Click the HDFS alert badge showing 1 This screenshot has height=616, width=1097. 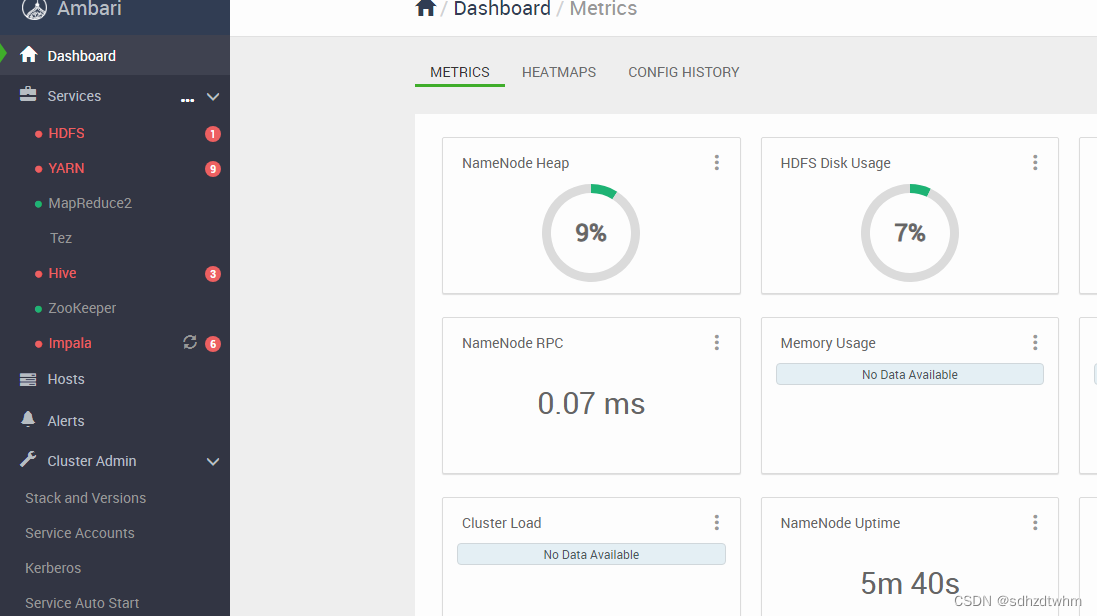pos(213,134)
